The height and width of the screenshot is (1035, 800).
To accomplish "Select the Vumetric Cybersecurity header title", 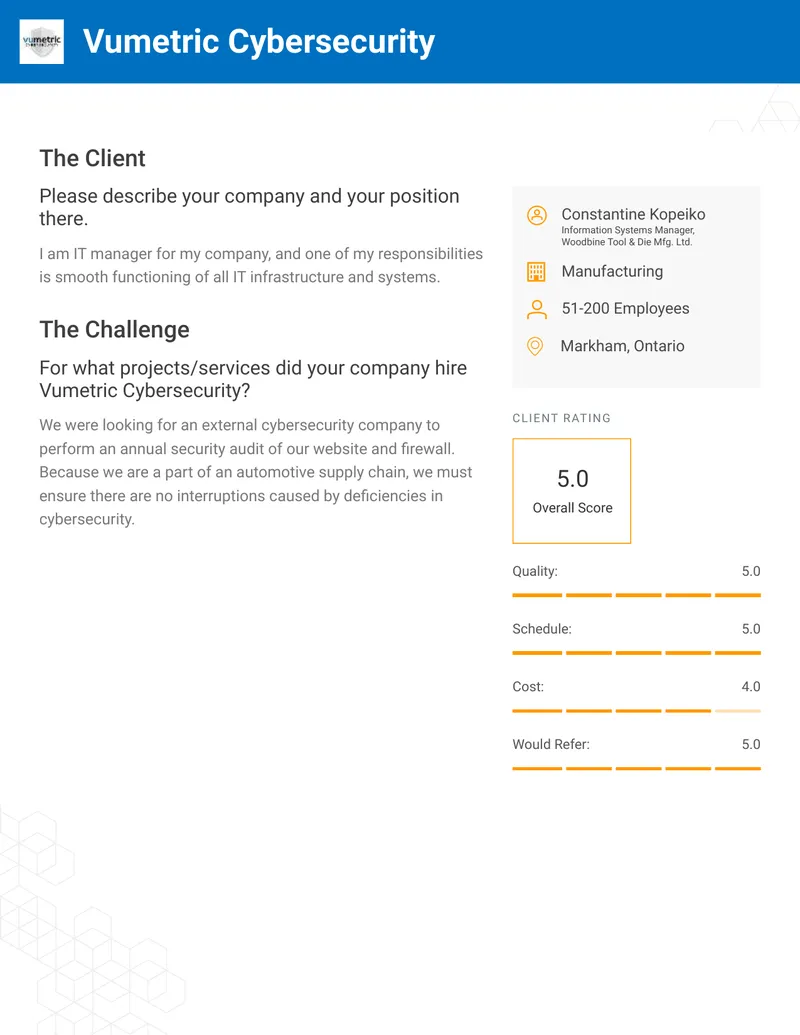I will [259, 42].
